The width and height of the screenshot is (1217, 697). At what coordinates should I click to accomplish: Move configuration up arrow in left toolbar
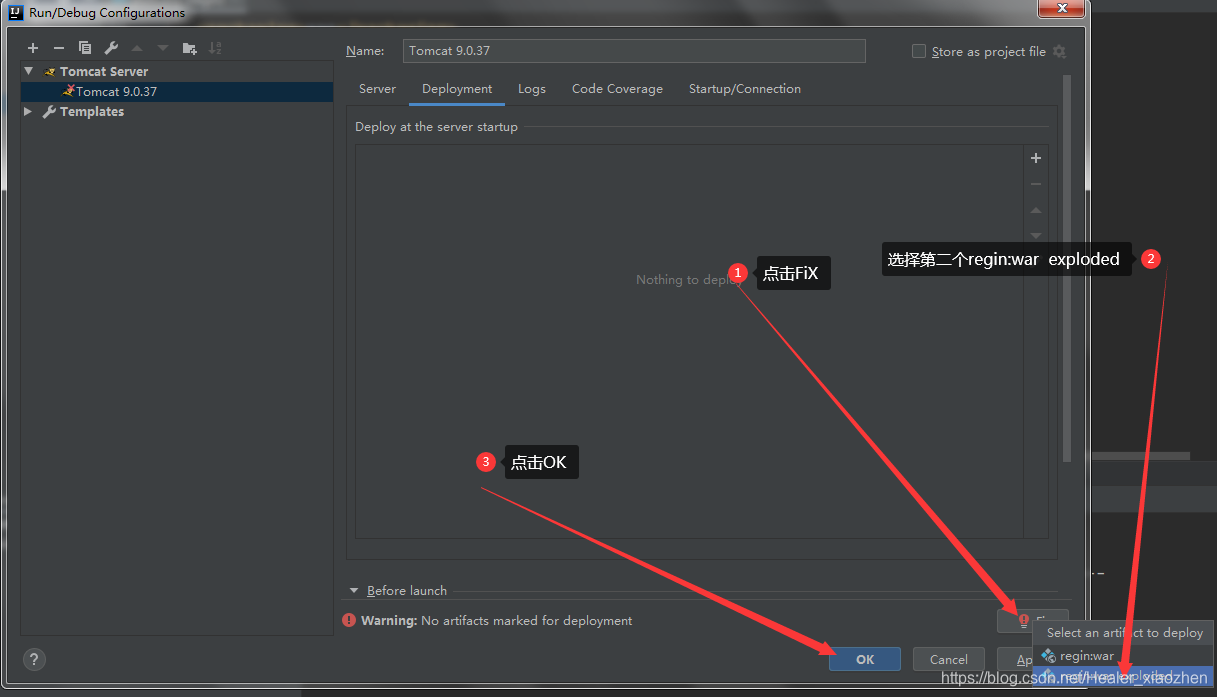click(137, 48)
